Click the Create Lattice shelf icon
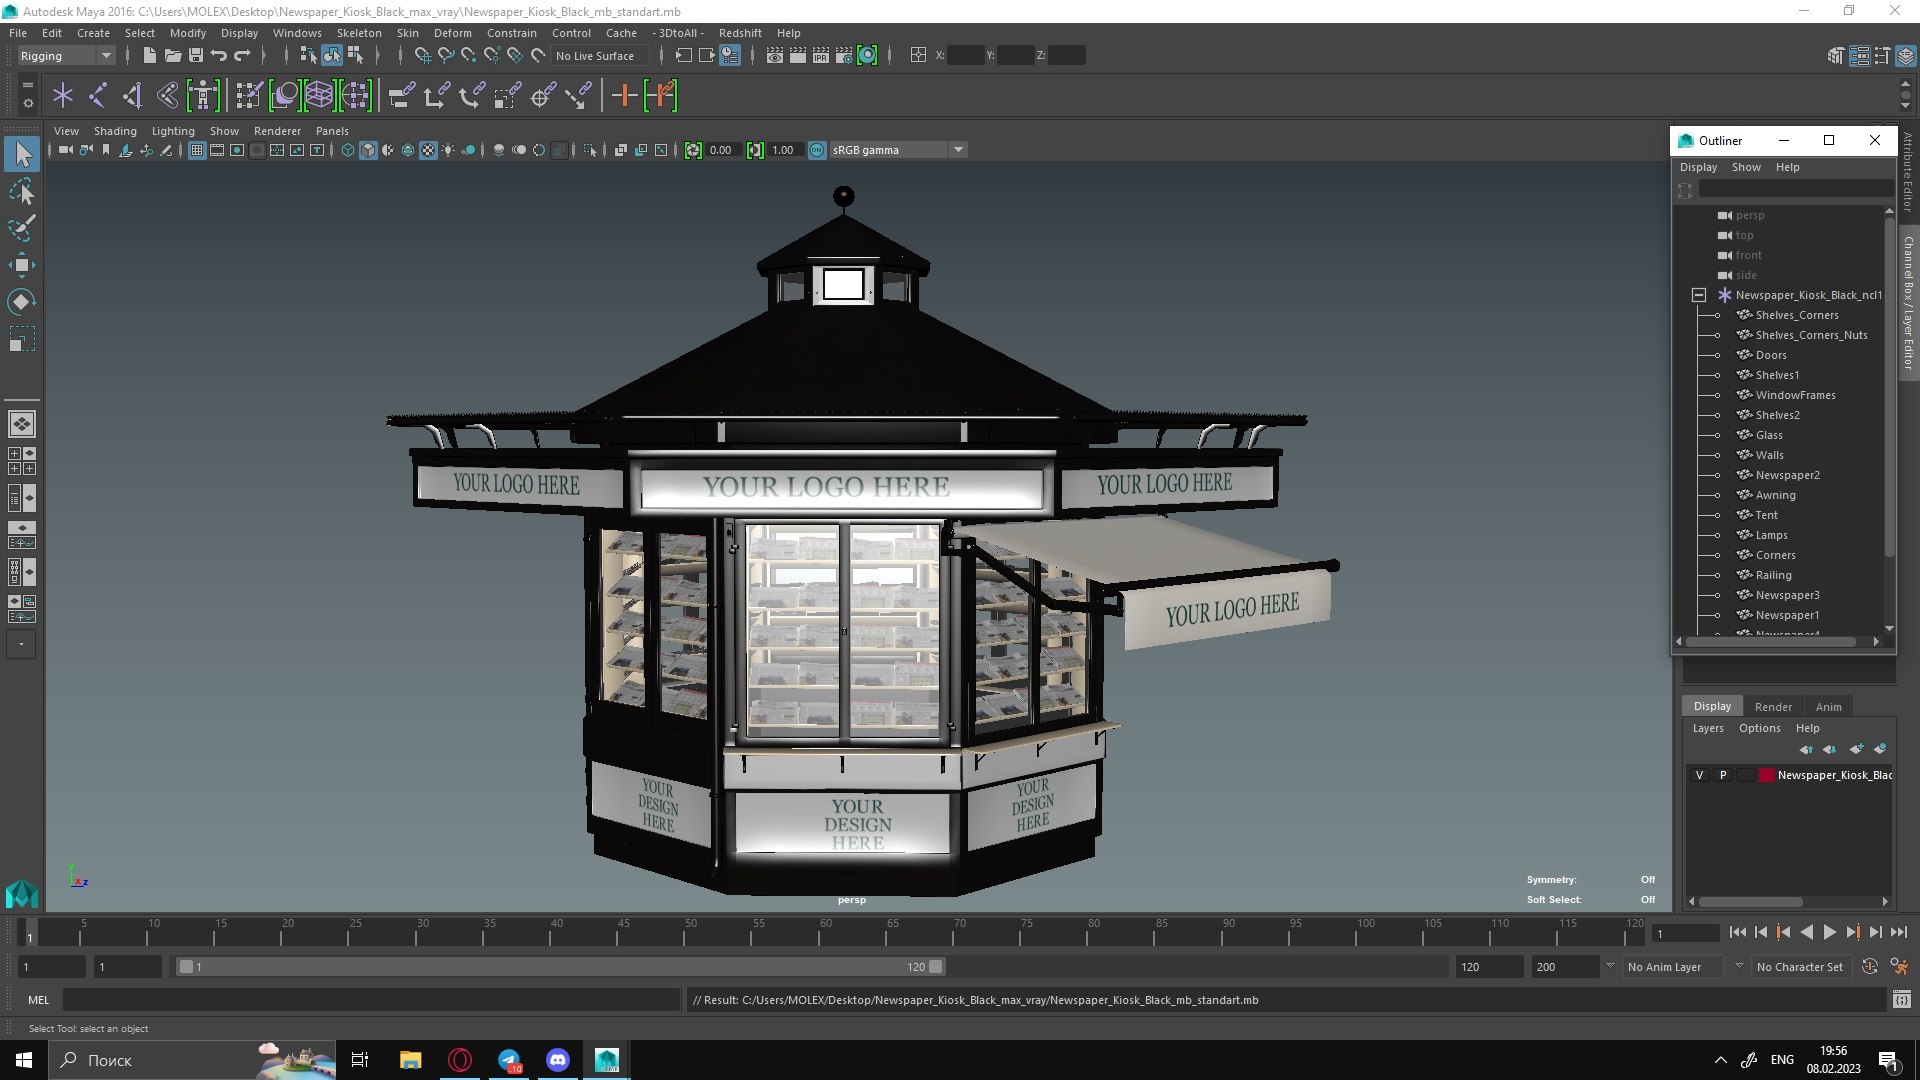The image size is (1920, 1080). pos(319,96)
